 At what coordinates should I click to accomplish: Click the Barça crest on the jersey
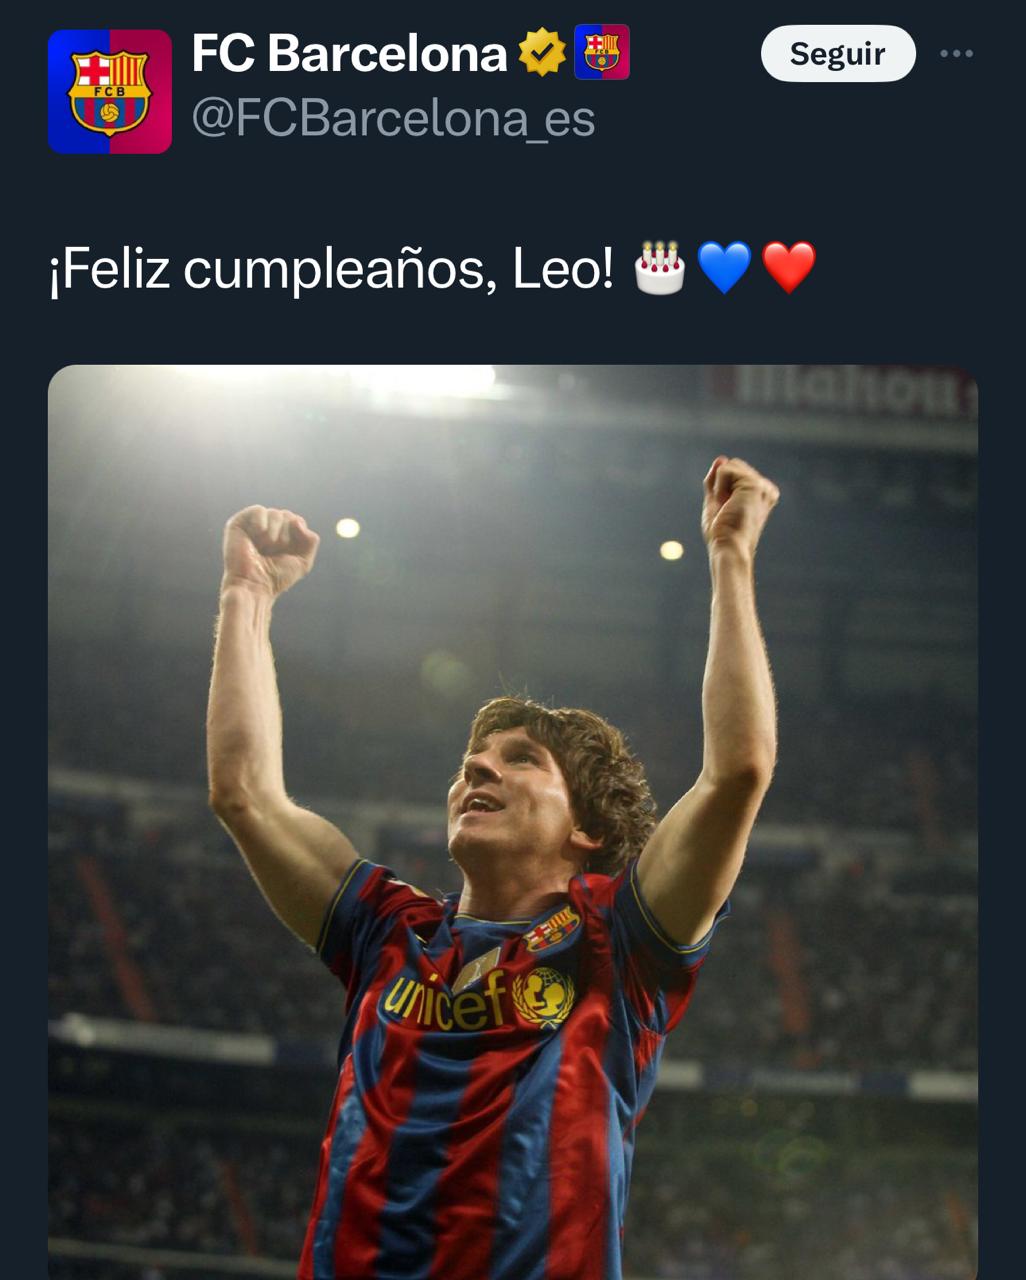click(x=552, y=928)
